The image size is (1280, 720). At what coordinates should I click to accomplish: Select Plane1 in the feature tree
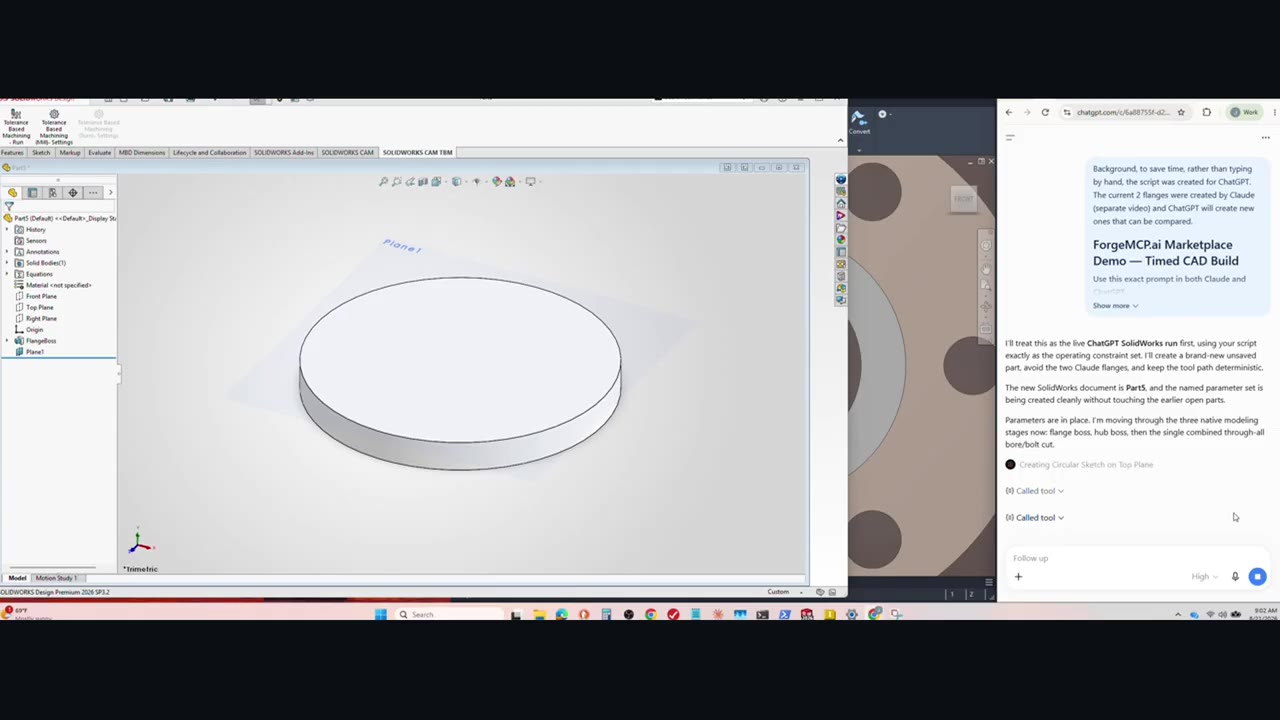pos(29,352)
